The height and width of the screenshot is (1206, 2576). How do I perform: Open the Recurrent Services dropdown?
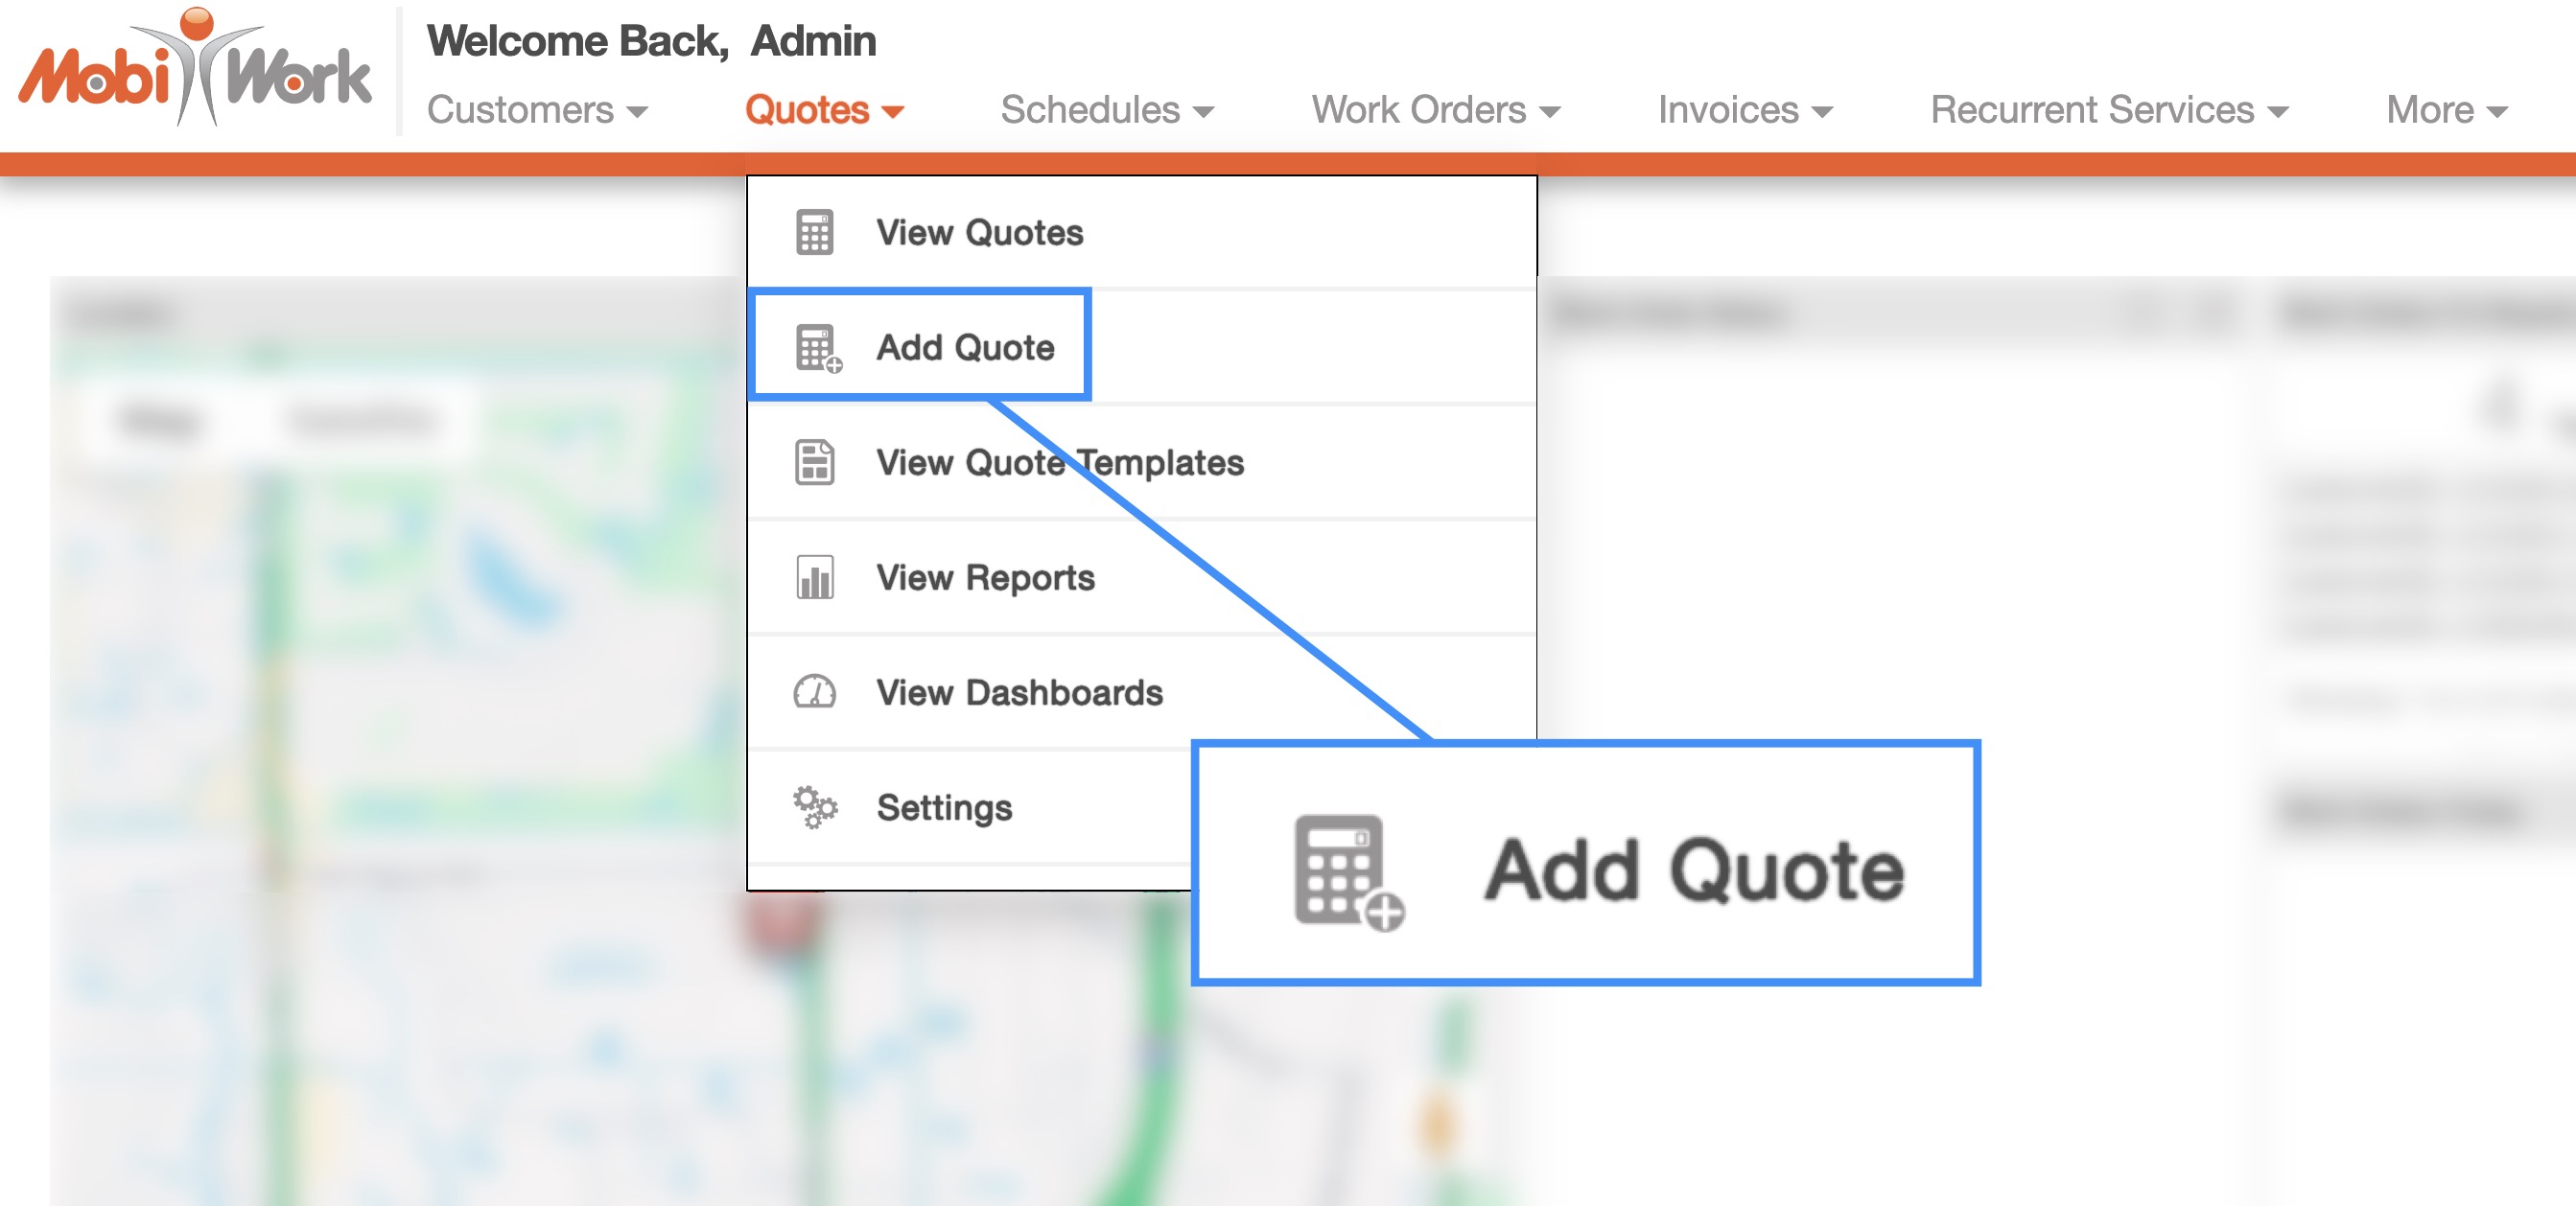tap(2108, 110)
